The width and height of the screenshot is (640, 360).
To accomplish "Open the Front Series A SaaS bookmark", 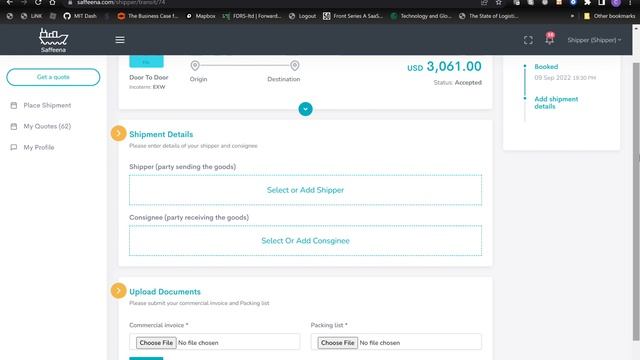I will click(x=353, y=16).
